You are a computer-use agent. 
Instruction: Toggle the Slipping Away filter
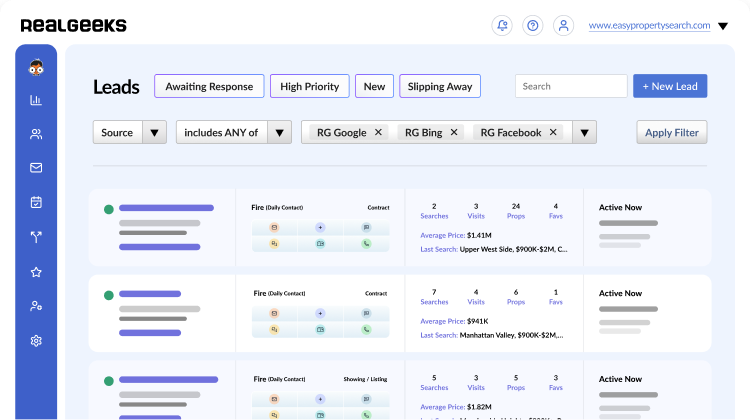[440, 87]
